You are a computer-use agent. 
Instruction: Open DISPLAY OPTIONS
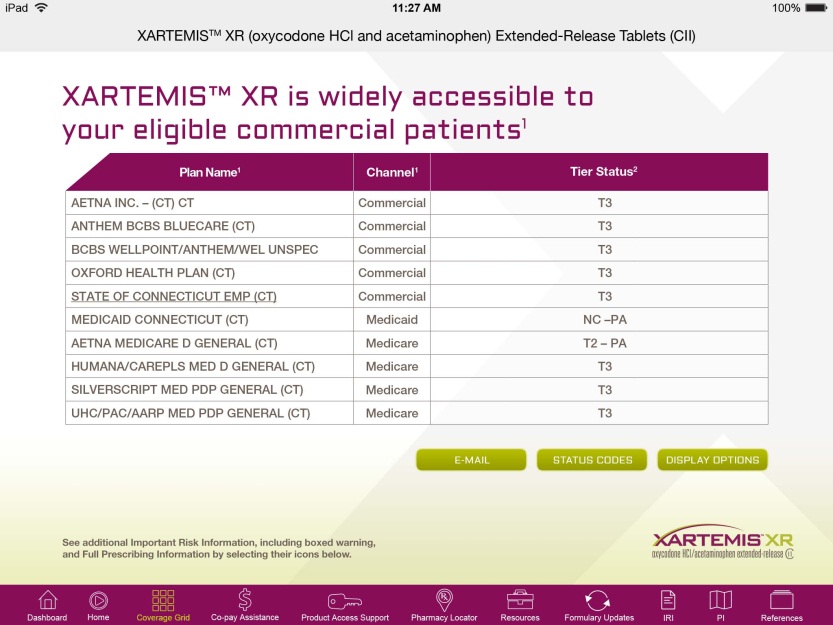(712, 459)
